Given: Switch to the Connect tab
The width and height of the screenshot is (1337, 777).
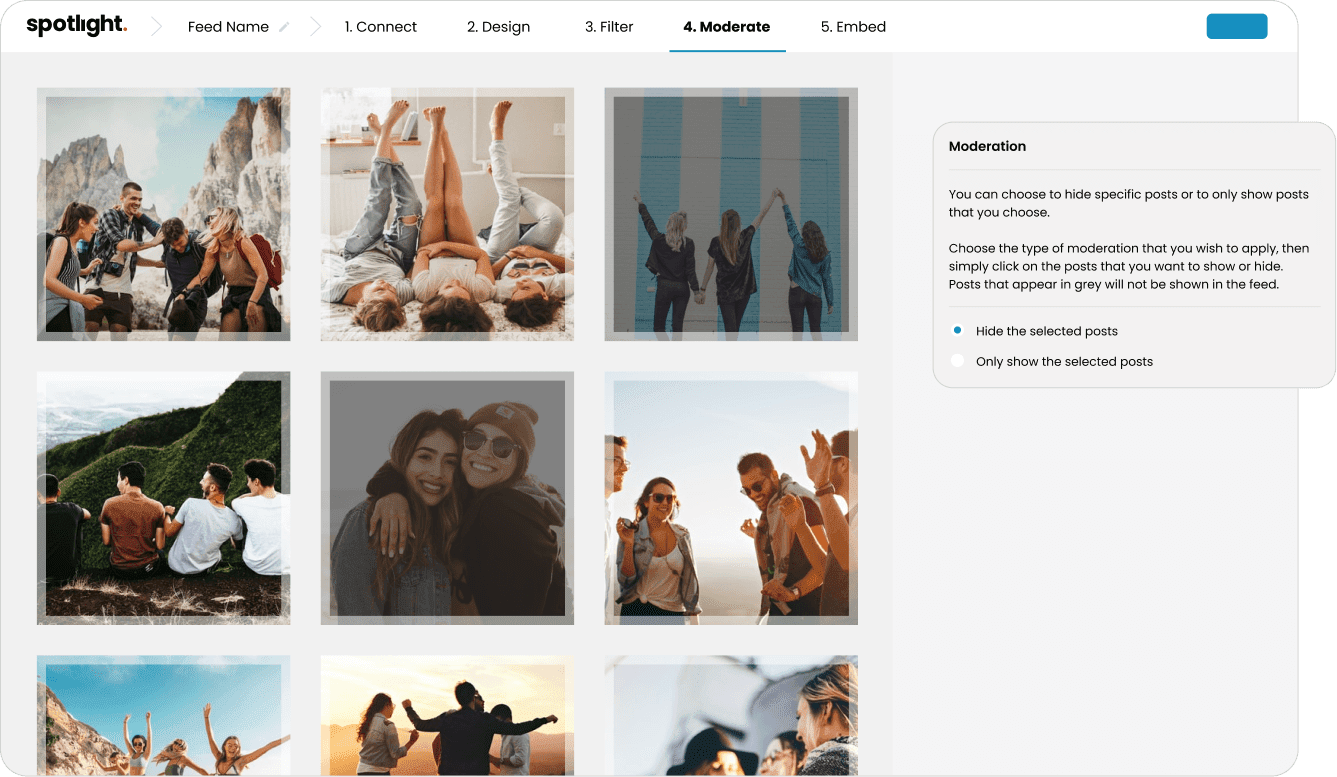Looking at the screenshot, I should pos(381,27).
